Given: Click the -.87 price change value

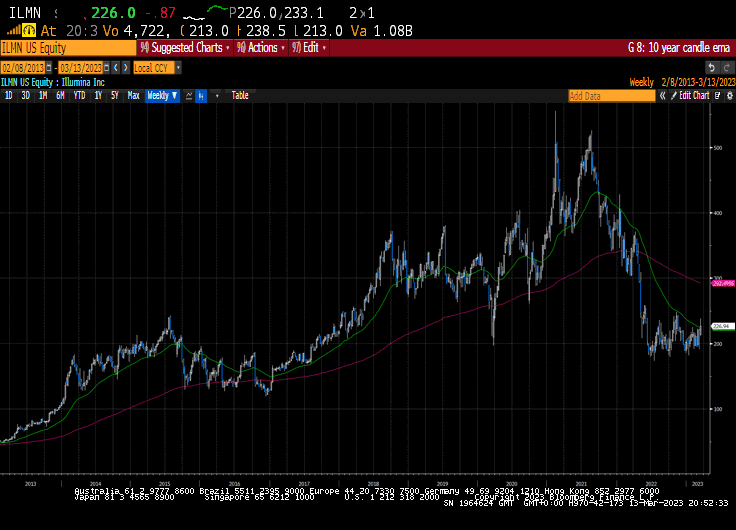Looking at the screenshot, I should click(161, 13).
